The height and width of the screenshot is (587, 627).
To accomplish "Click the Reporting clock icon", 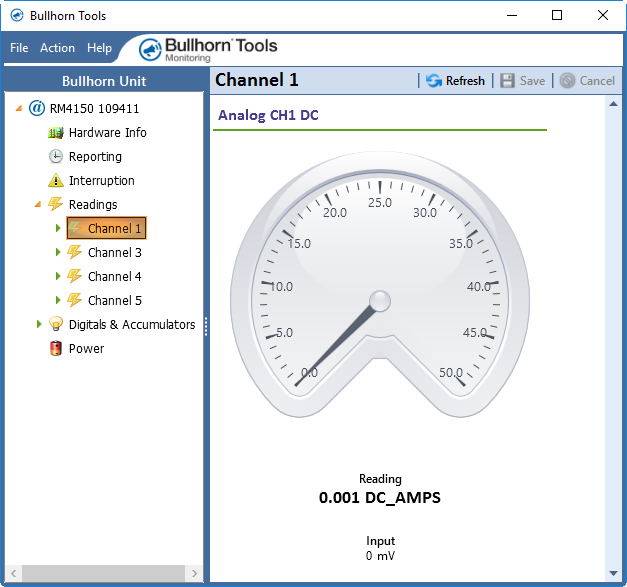I will click(x=56, y=157).
